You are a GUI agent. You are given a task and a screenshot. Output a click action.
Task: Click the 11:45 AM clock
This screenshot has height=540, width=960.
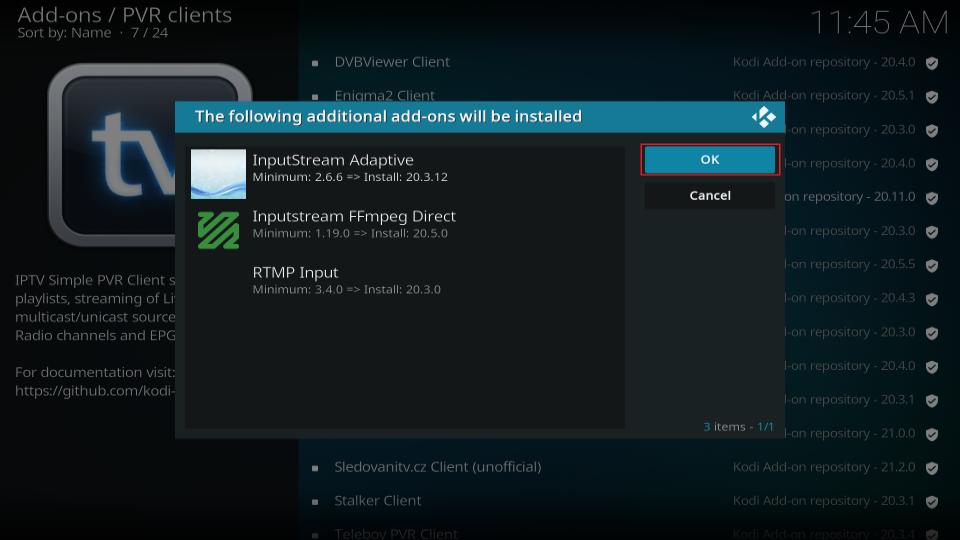point(879,23)
